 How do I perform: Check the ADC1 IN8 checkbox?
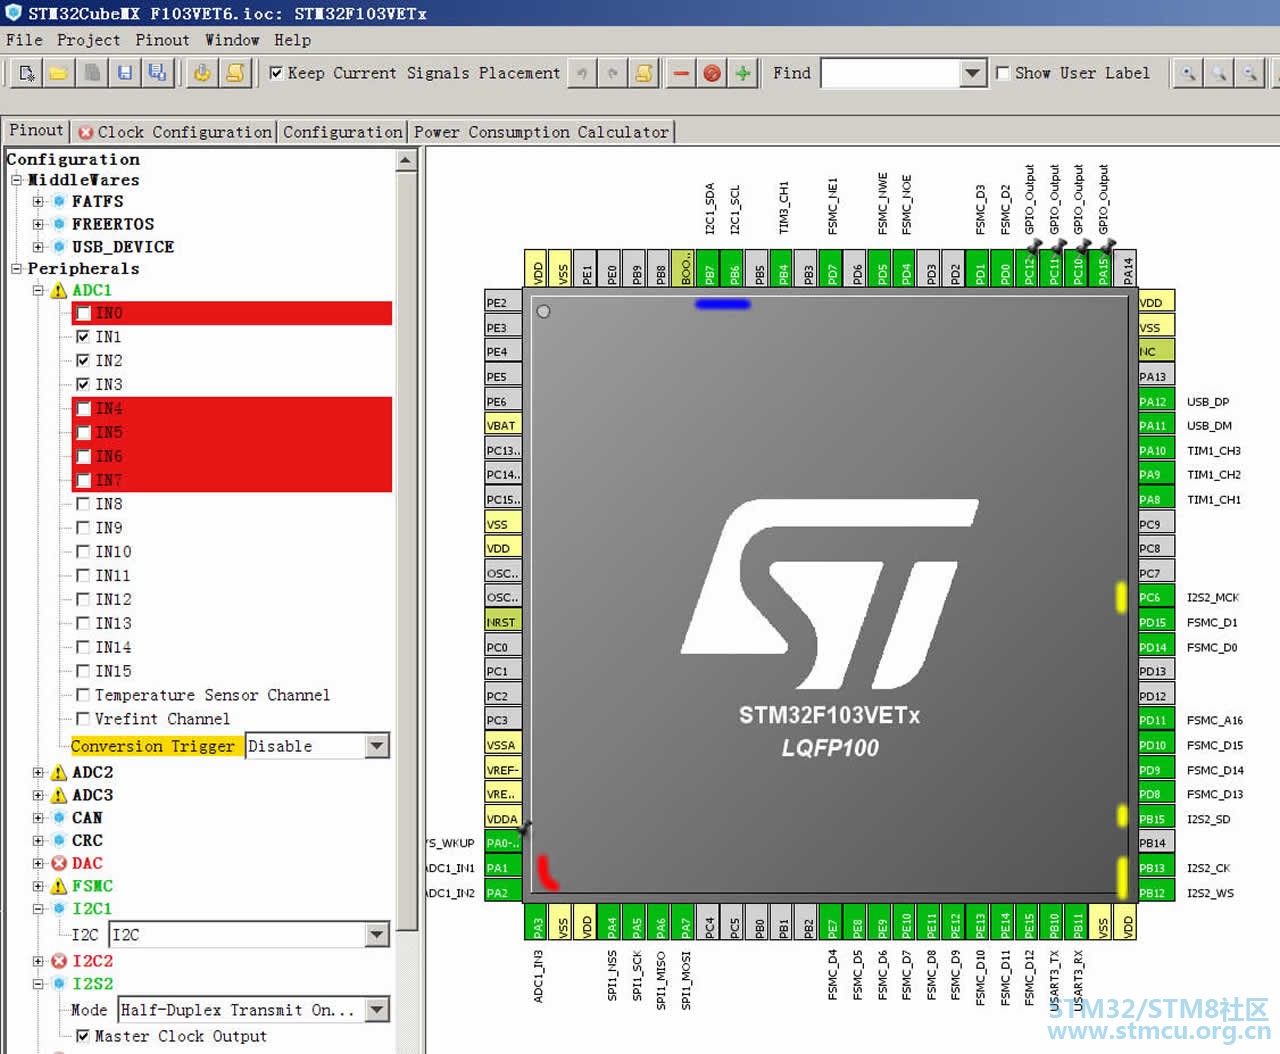click(83, 504)
